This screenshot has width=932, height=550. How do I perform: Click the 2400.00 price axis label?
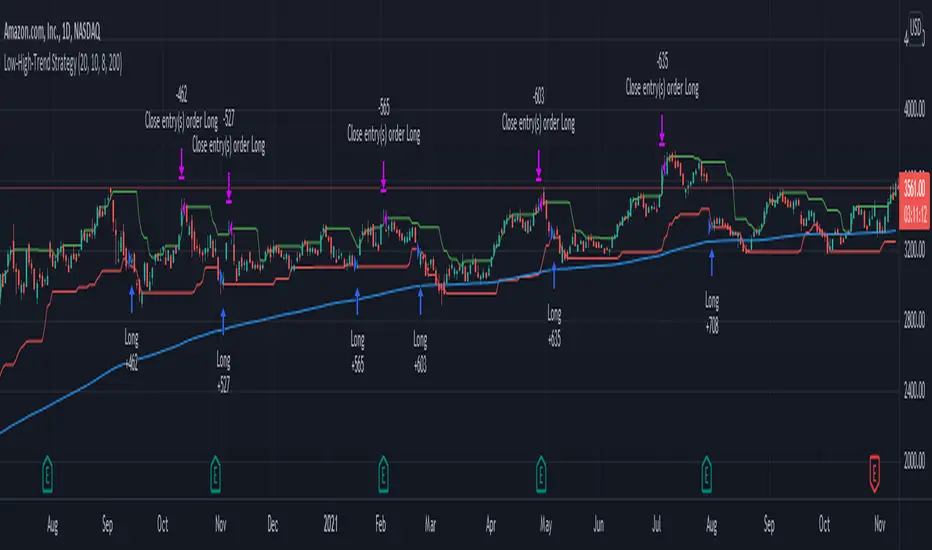coord(914,391)
